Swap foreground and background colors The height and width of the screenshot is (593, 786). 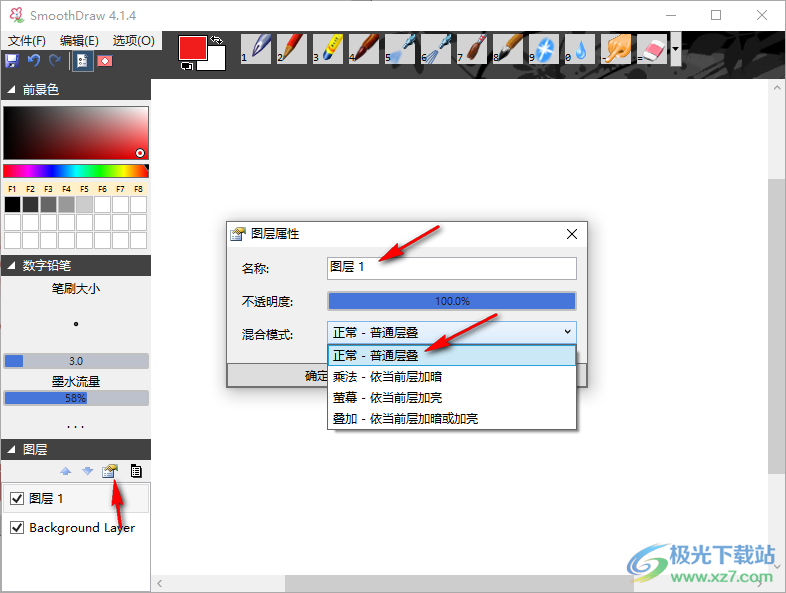coord(217,40)
